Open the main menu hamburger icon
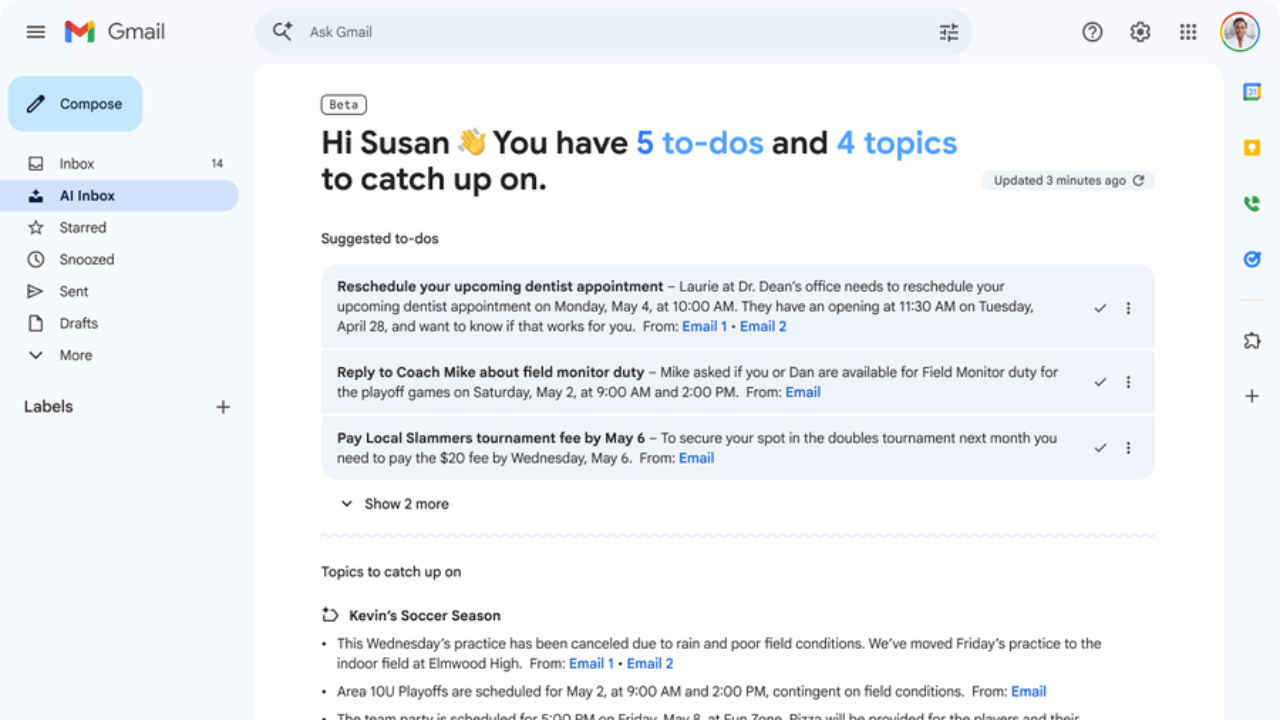The width and height of the screenshot is (1280, 720). pyautogui.click(x=36, y=32)
